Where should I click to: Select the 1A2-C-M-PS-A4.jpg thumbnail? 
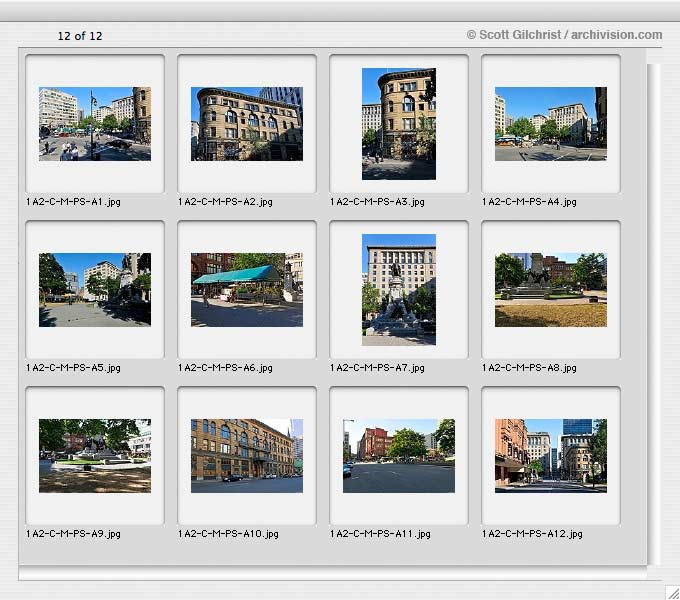[x=551, y=124]
